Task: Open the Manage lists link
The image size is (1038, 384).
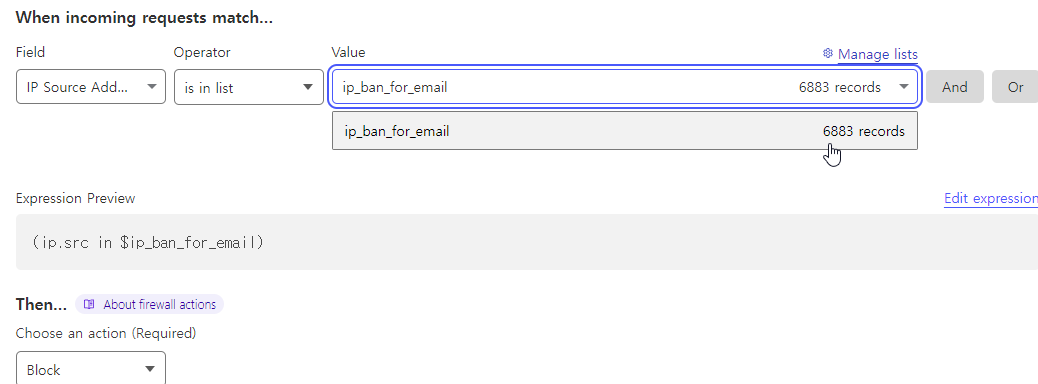Action: (878, 54)
